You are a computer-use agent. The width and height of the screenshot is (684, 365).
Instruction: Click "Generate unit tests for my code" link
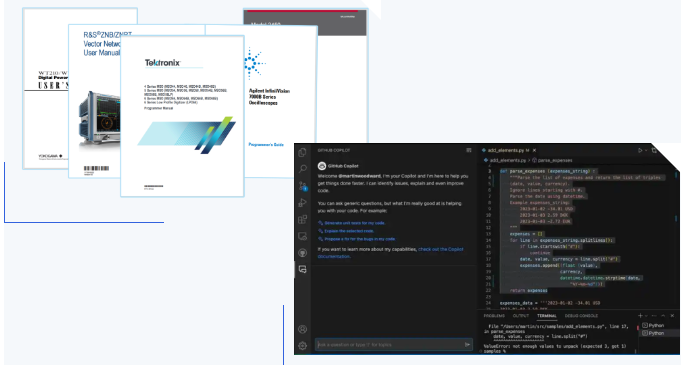point(354,223)
